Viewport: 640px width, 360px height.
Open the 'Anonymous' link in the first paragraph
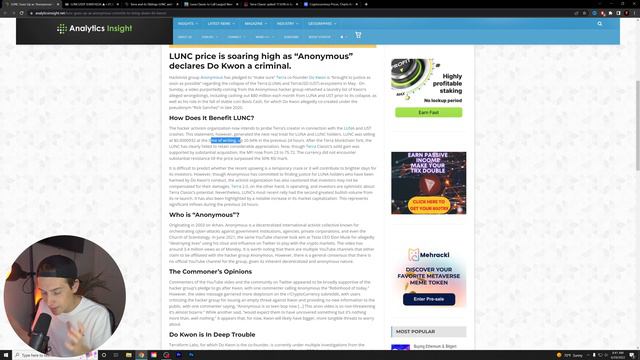[211, 77]
